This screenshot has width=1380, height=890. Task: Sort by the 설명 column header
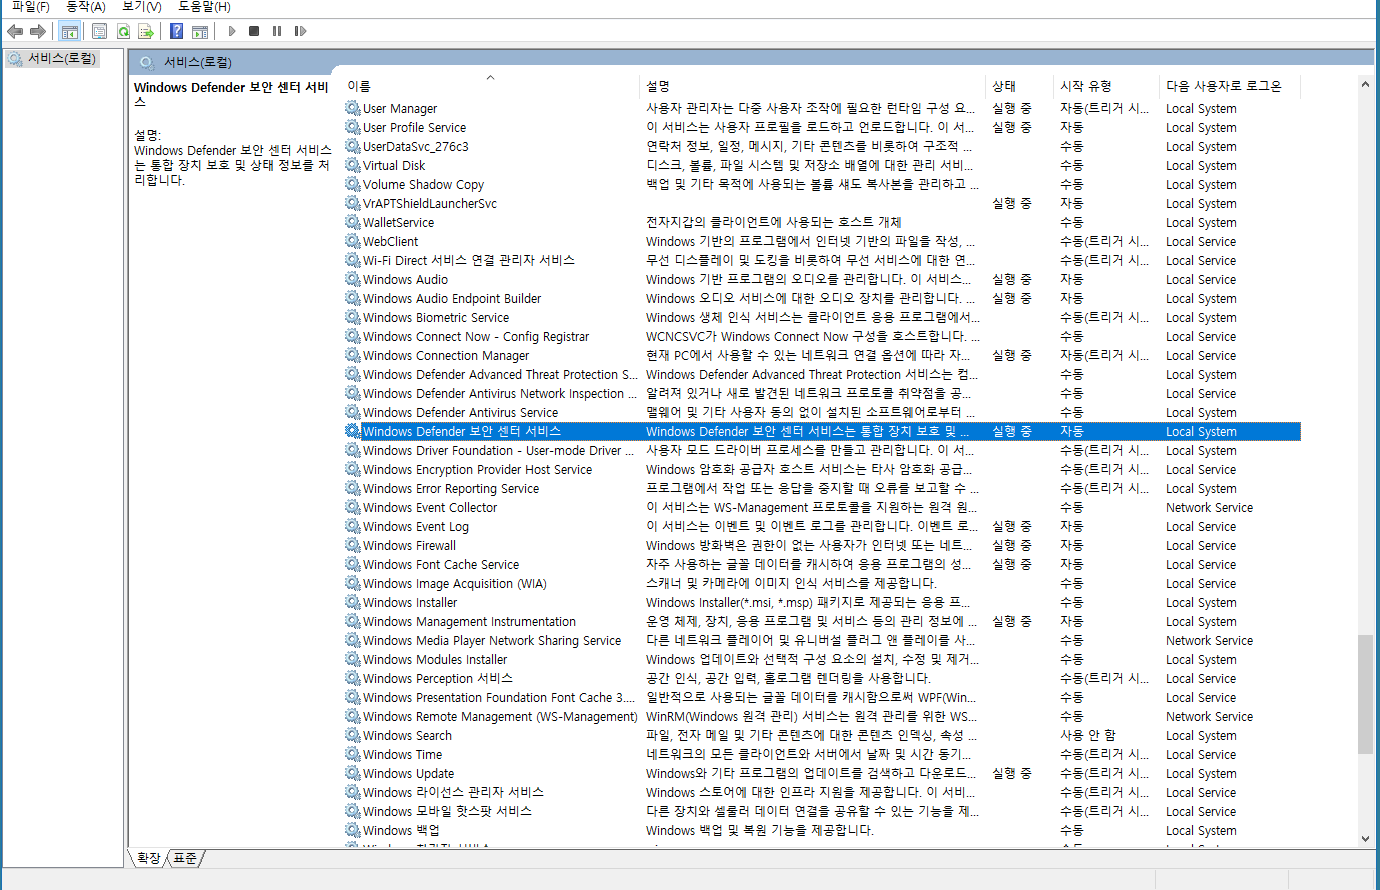coord(812,86)
